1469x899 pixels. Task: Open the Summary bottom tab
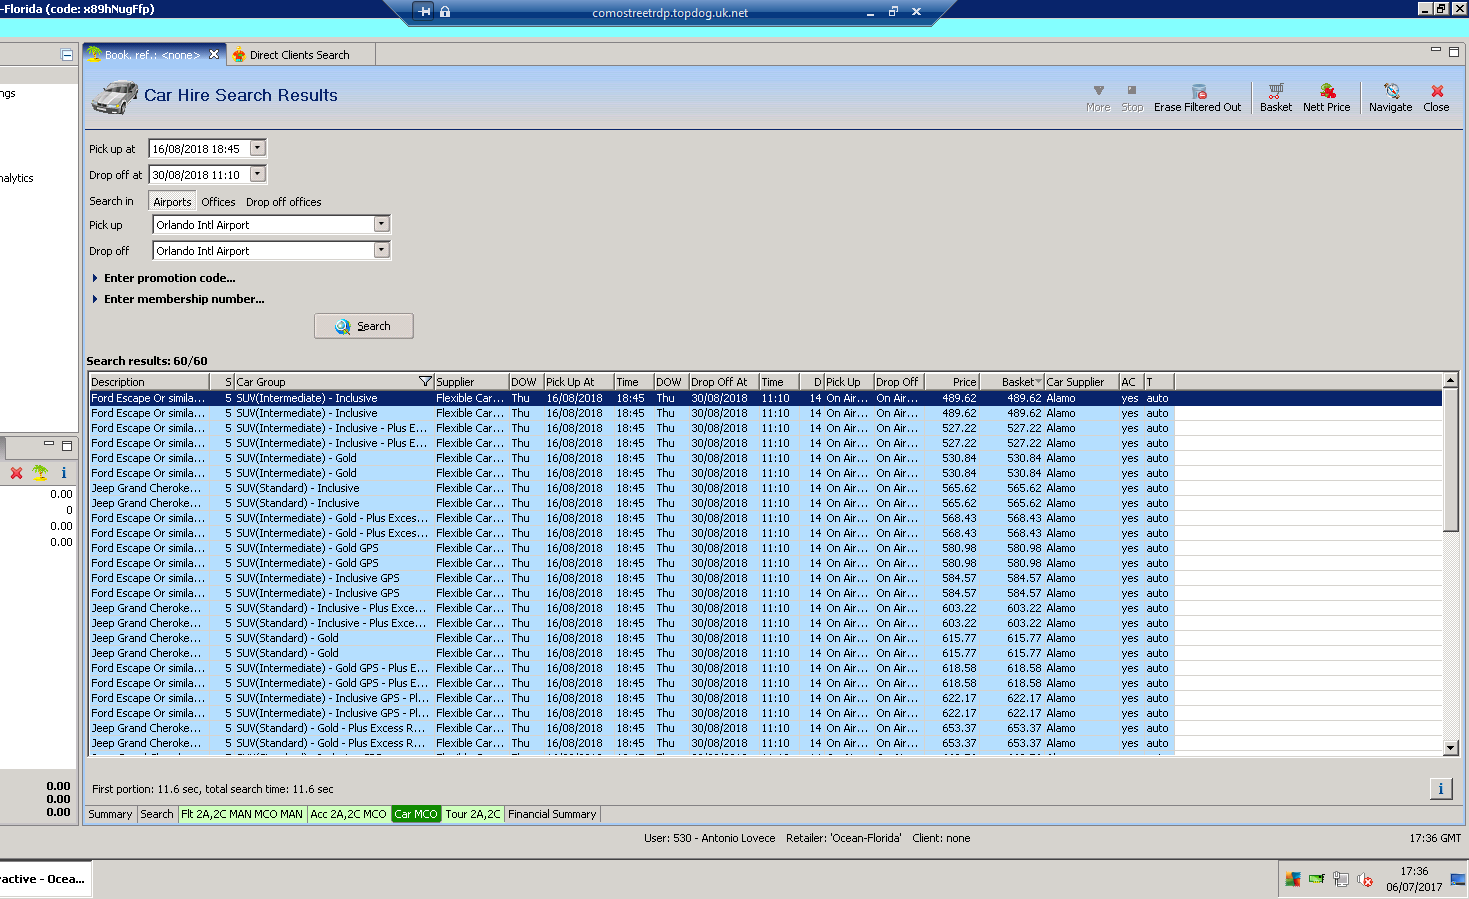click(110, 814)
